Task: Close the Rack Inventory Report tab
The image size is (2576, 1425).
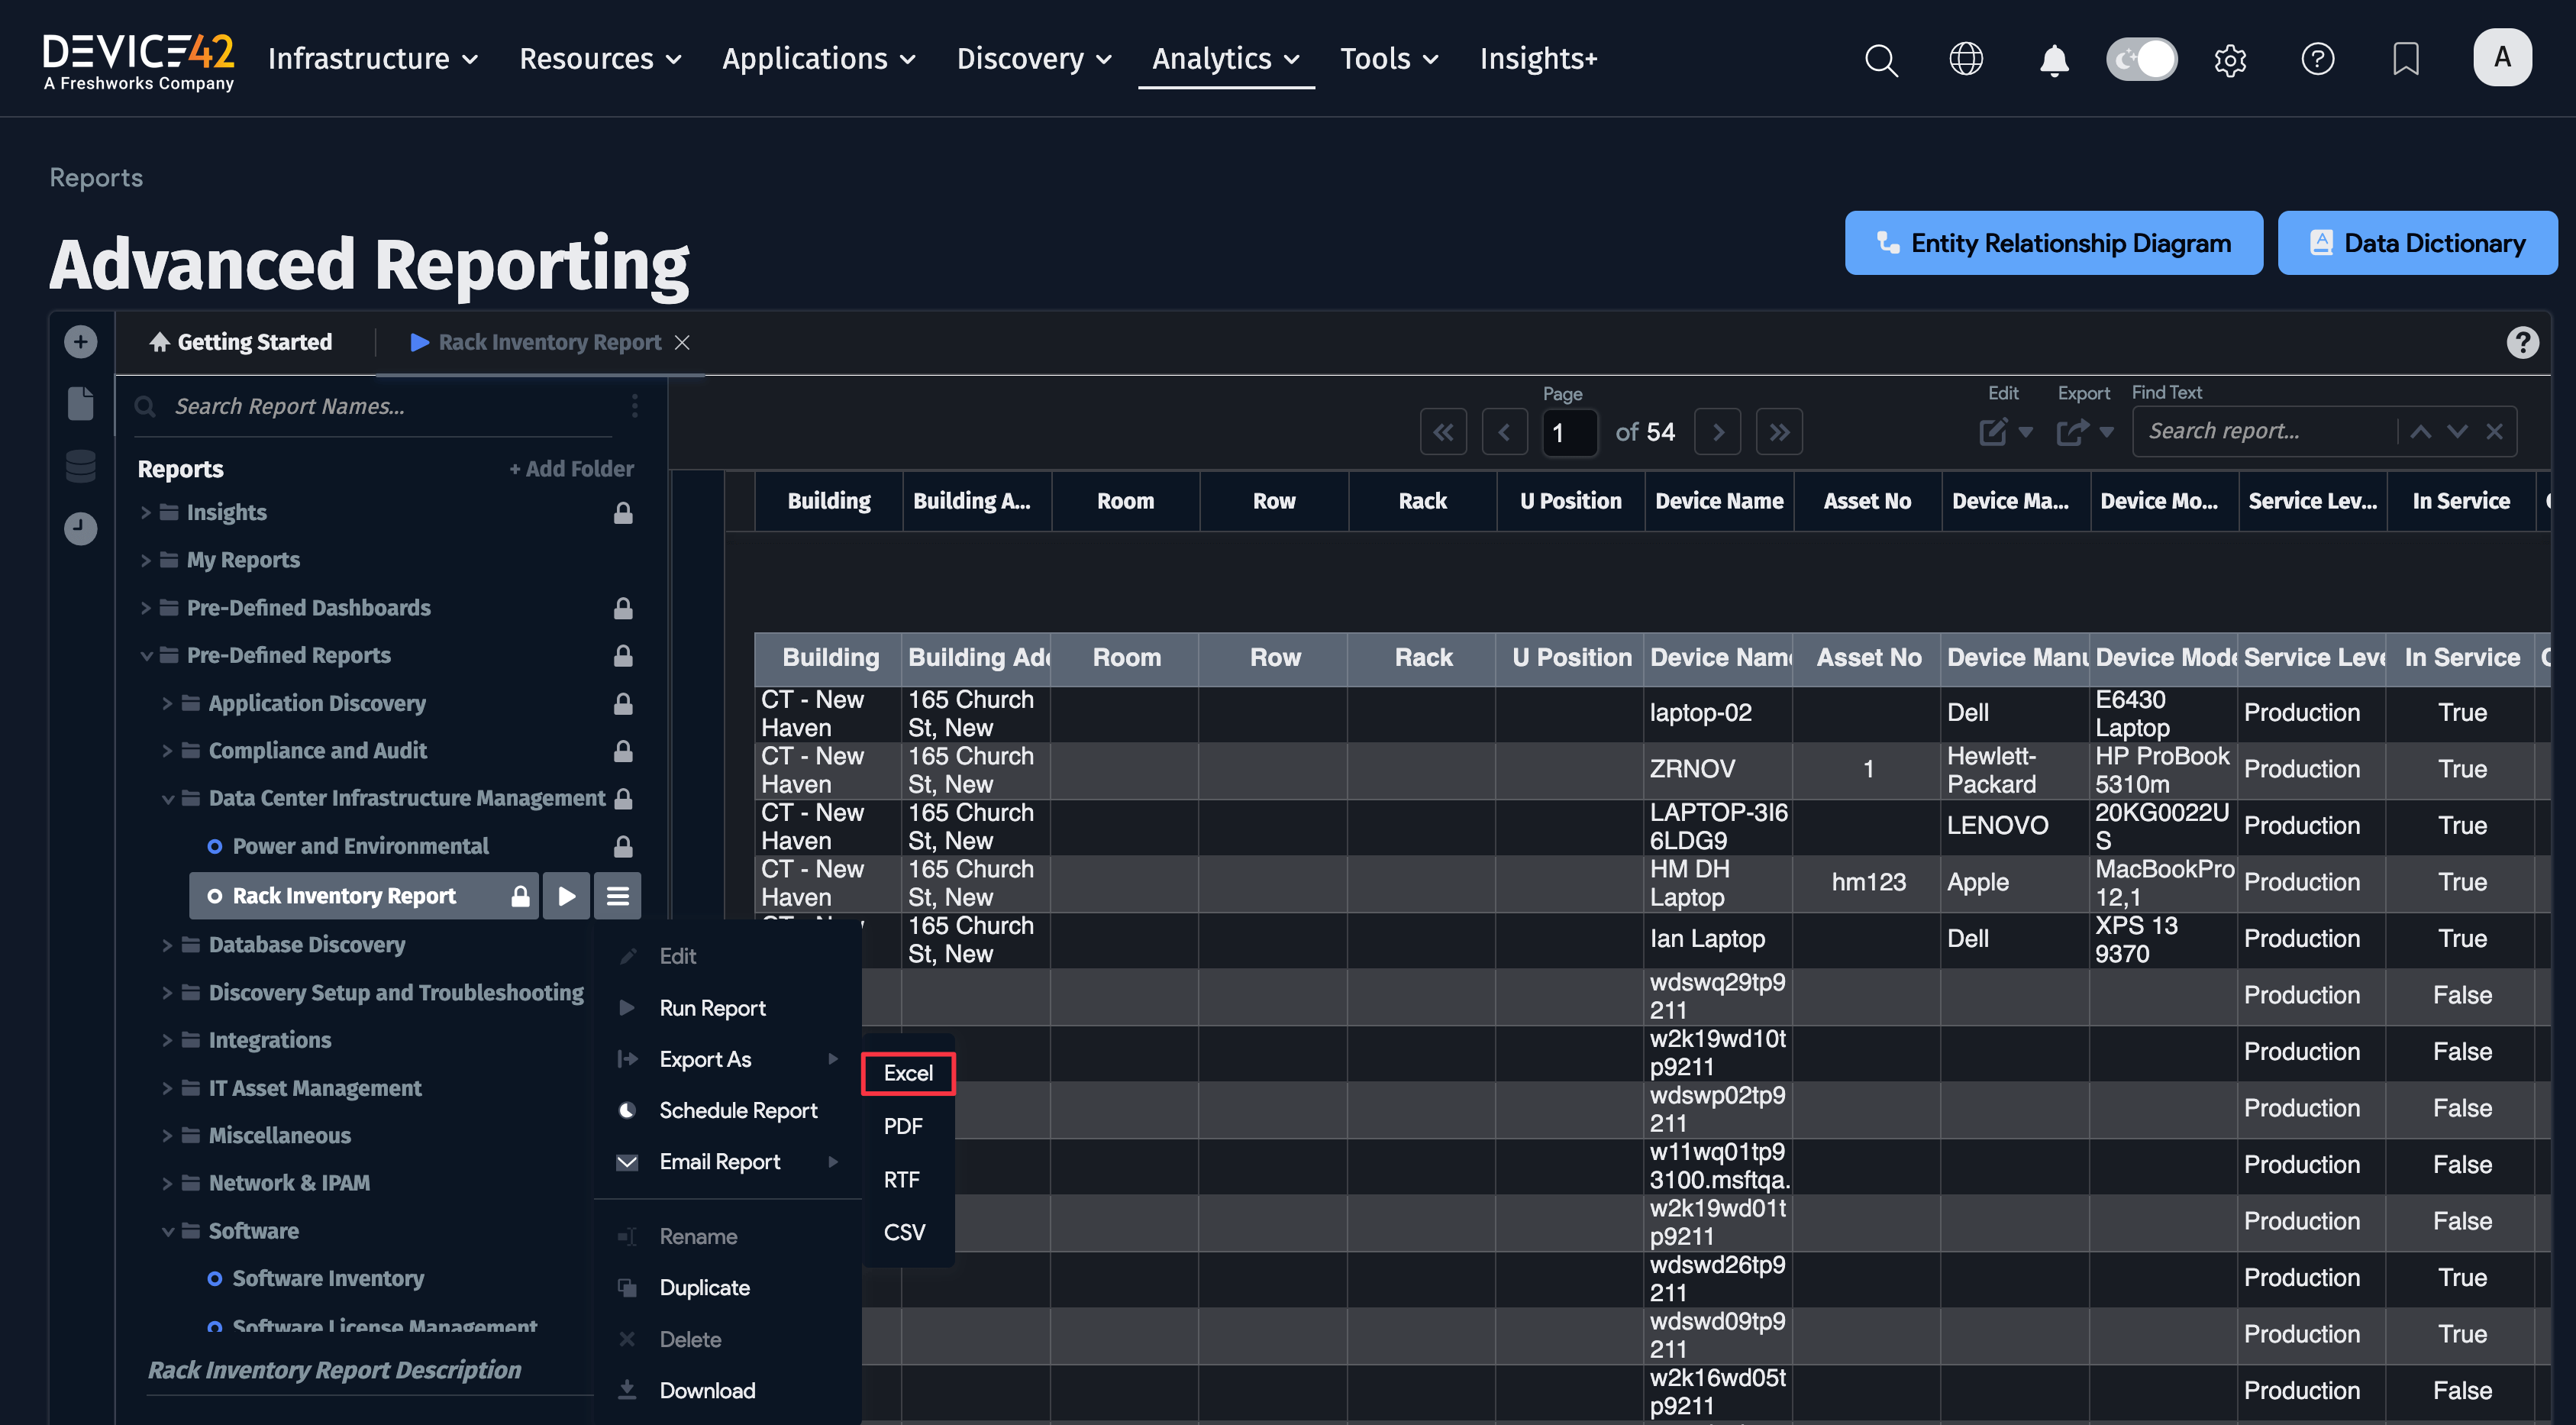Action: 682,342
